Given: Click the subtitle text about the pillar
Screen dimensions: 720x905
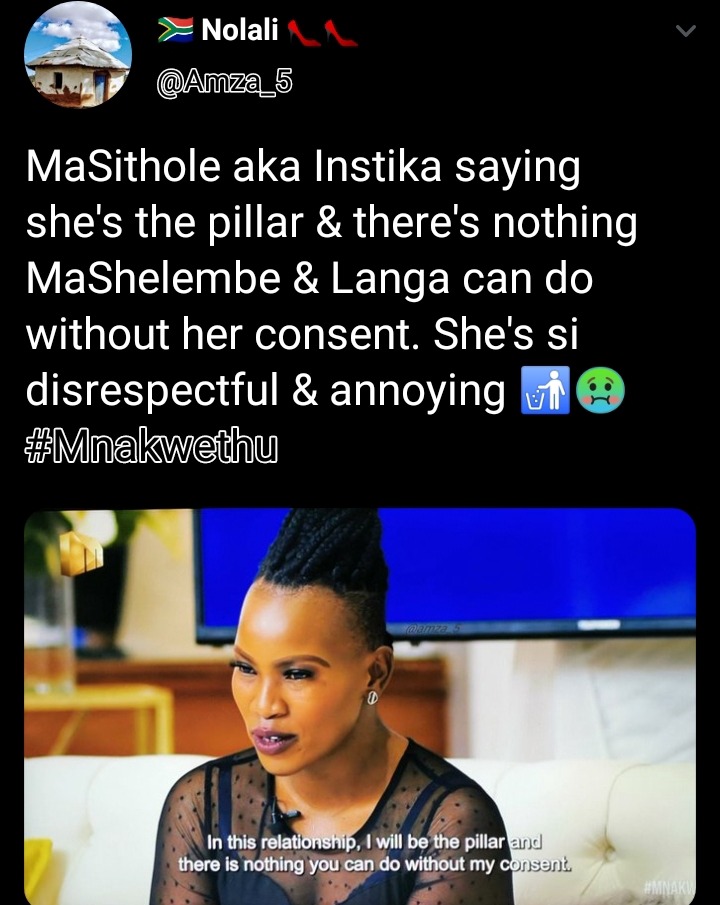Looking at the screenshot, I should tap(375, 853).
